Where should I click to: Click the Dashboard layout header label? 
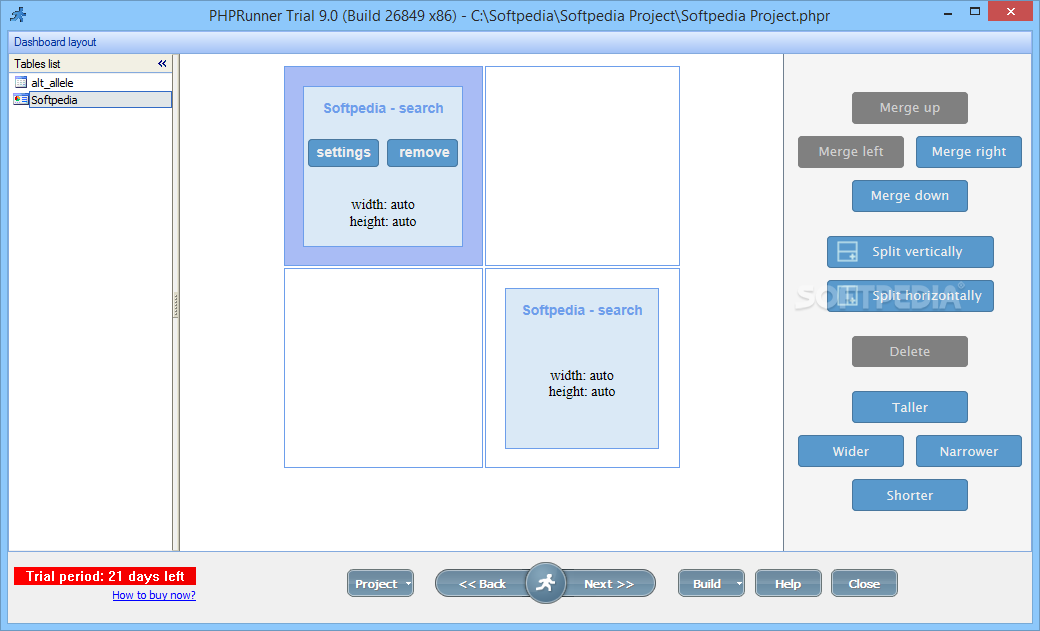click(55, 42)
